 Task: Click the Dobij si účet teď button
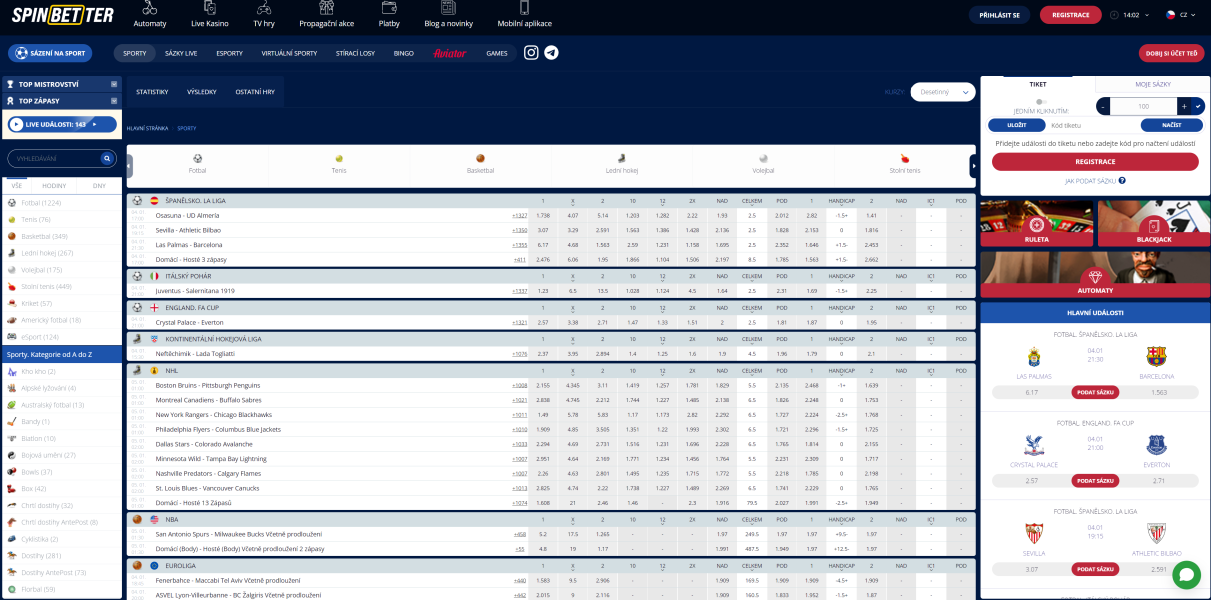pos(1171,53)
